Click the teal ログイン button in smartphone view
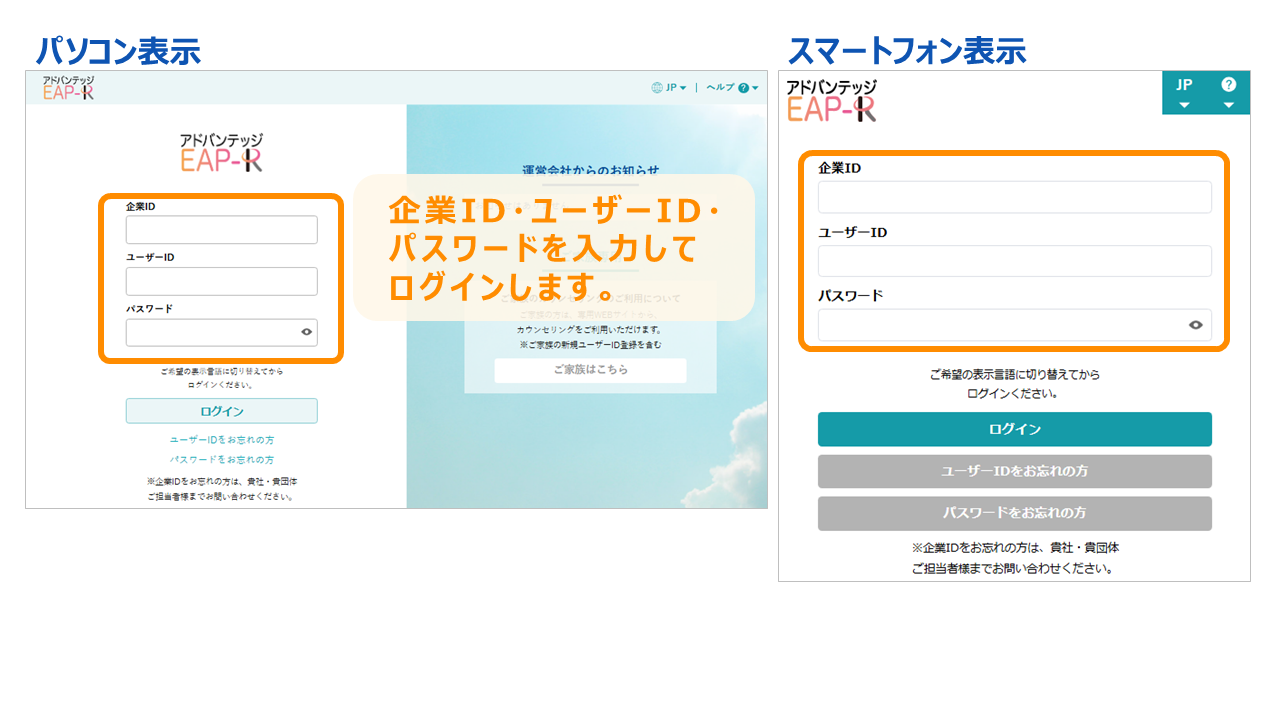This screenshot has width=1280, height=720. point(1014,429)
